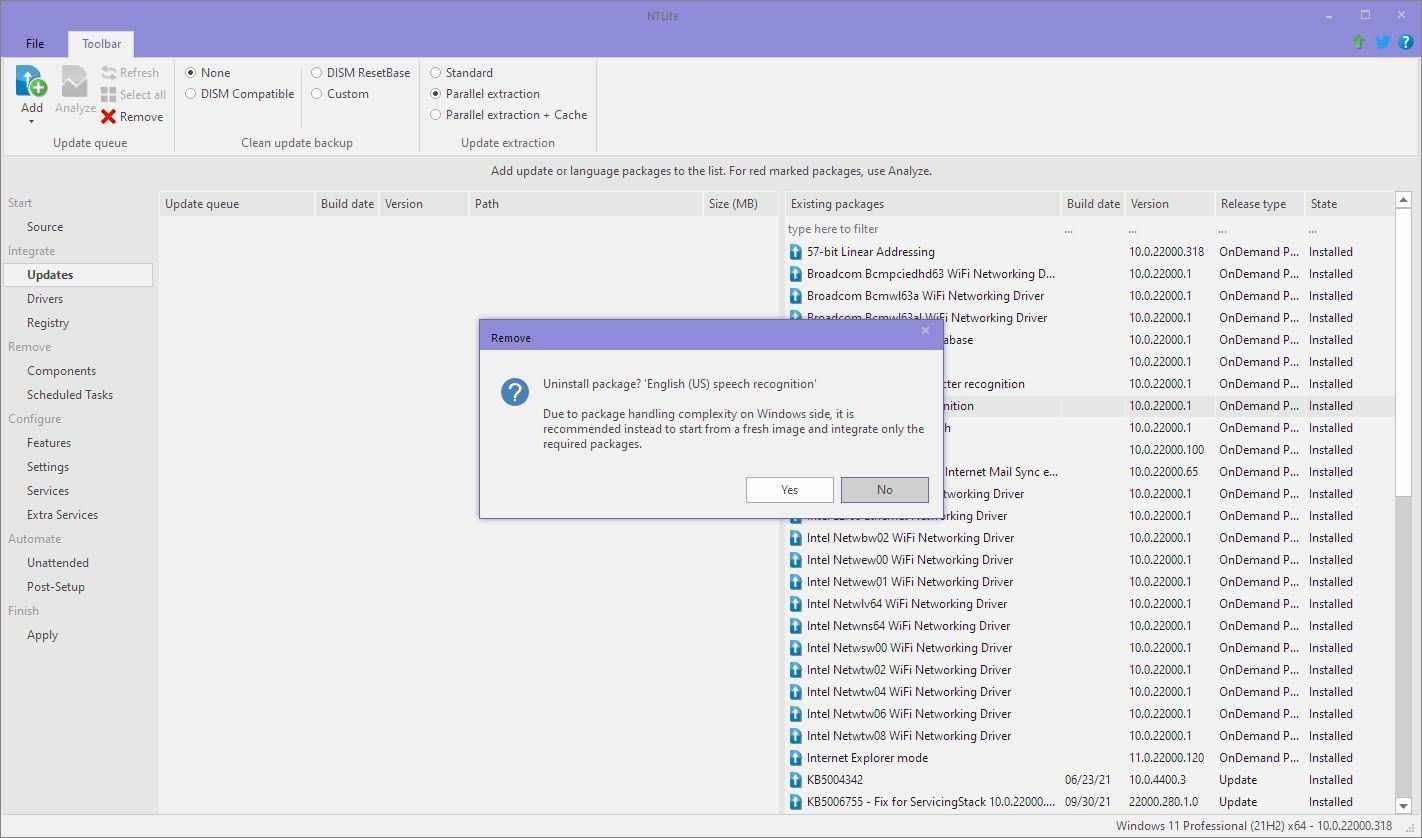Choose the Custom cleanup option
The width and height of the screenshot is (1422, 838).
point(340,94)
